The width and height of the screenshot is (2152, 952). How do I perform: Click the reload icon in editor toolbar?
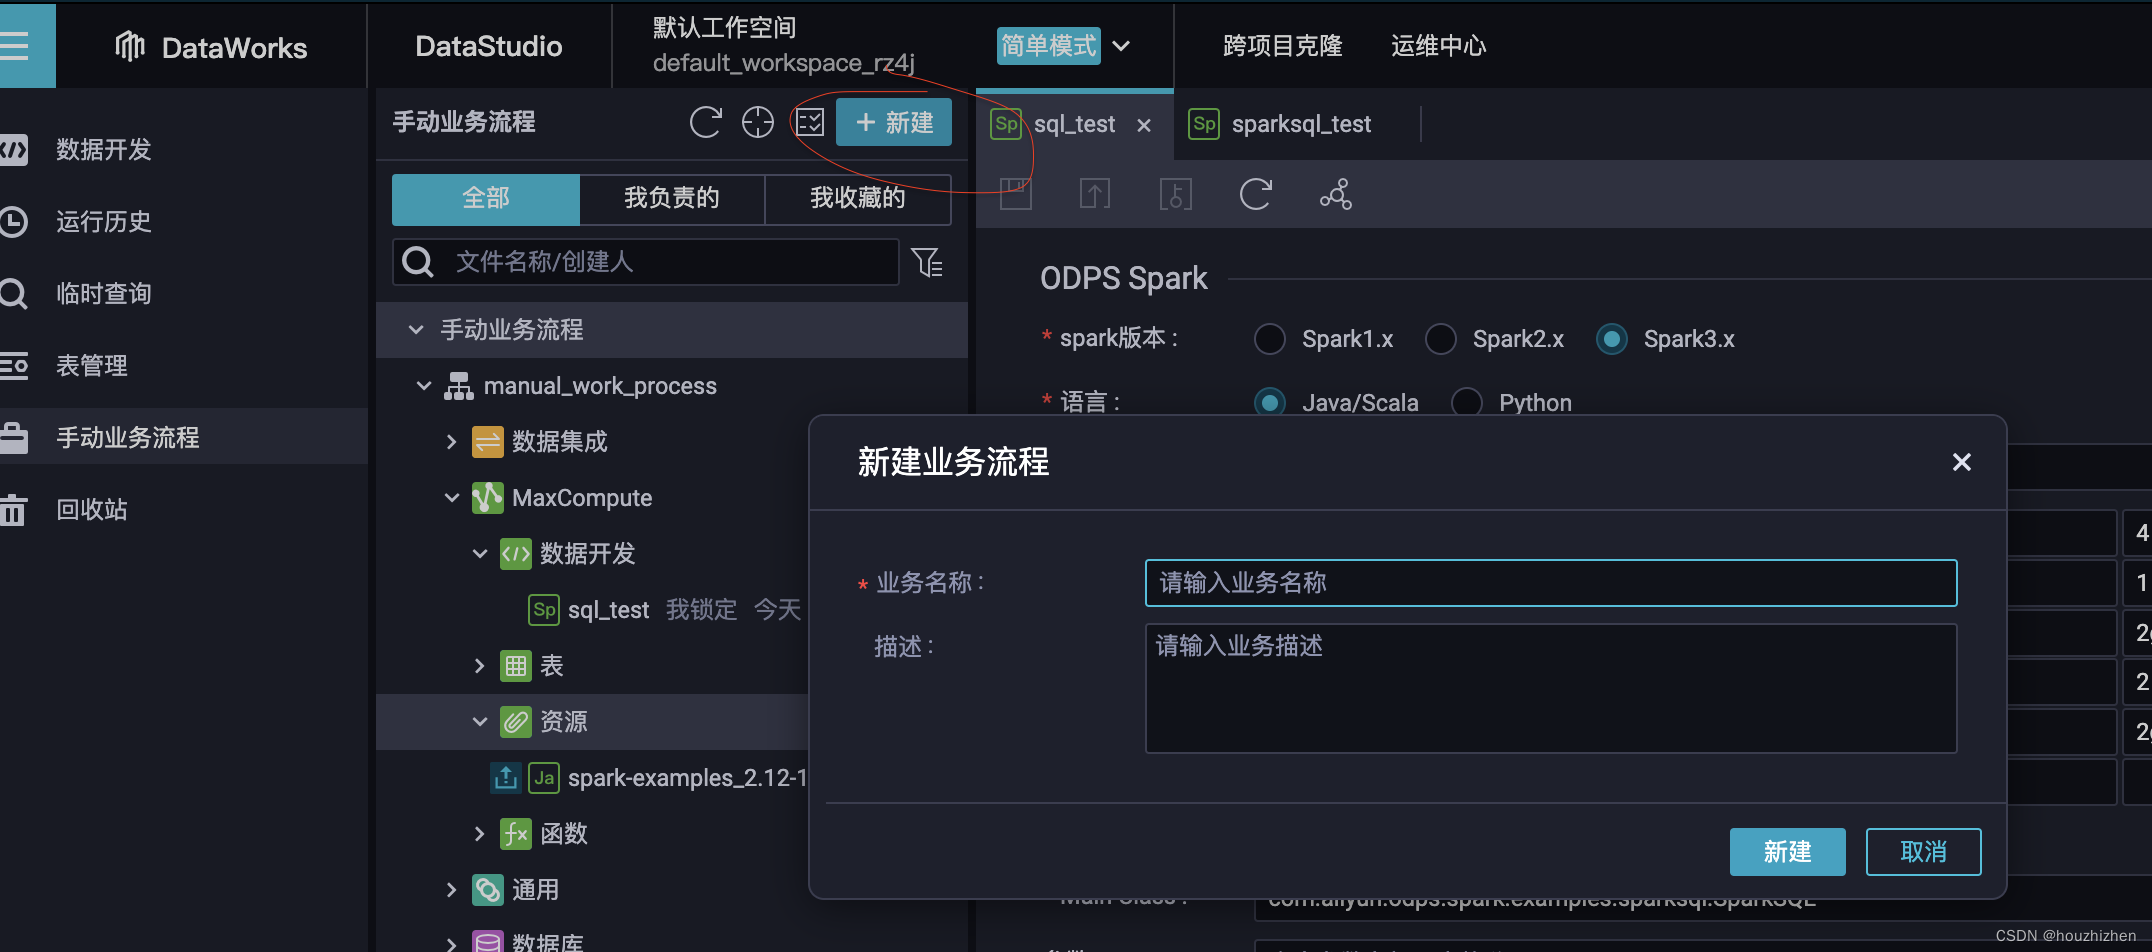(x=1255, y=193)
